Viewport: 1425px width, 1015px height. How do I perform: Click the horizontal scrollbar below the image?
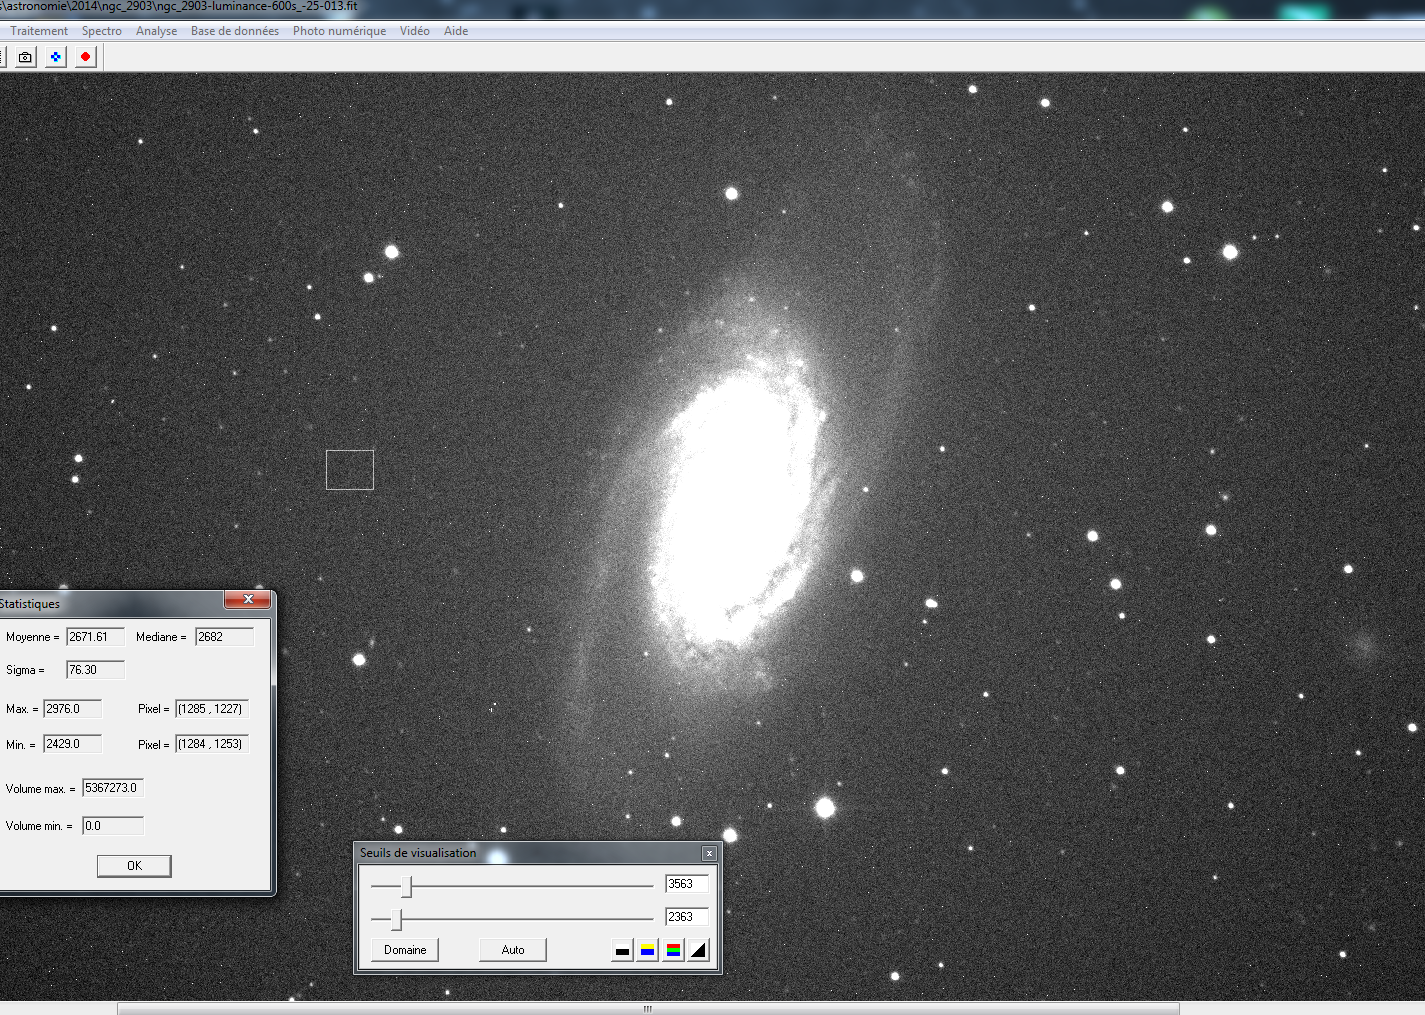647,1008
